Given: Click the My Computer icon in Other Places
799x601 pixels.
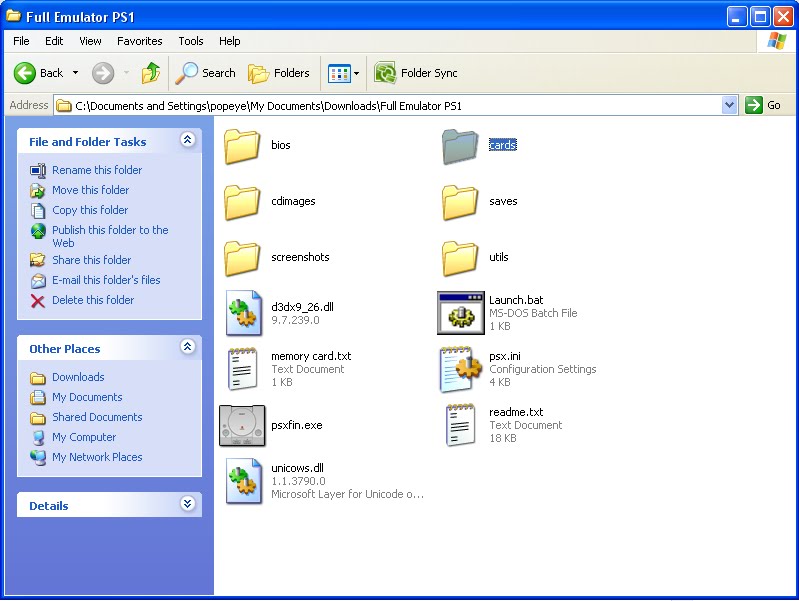Looking at the screenshot, I should 38,437.
